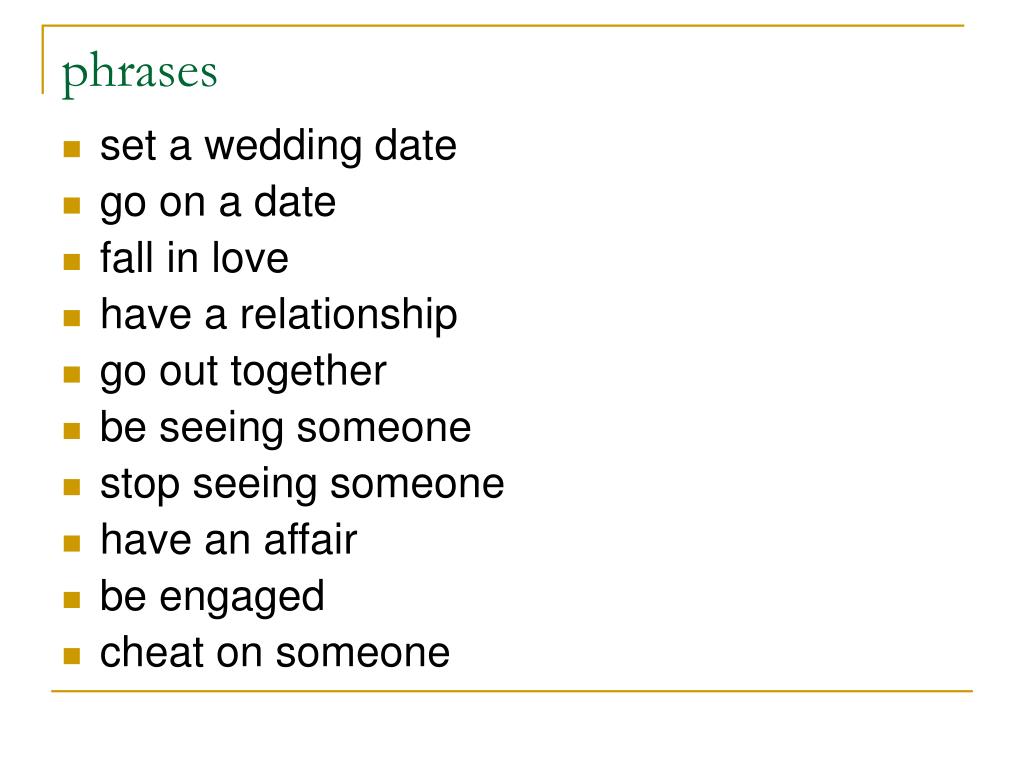The height and width of the screenshot is (768, 1024).
Task: Select the phrase 'be seeing someone'
Action: click(x=285, y=429)
